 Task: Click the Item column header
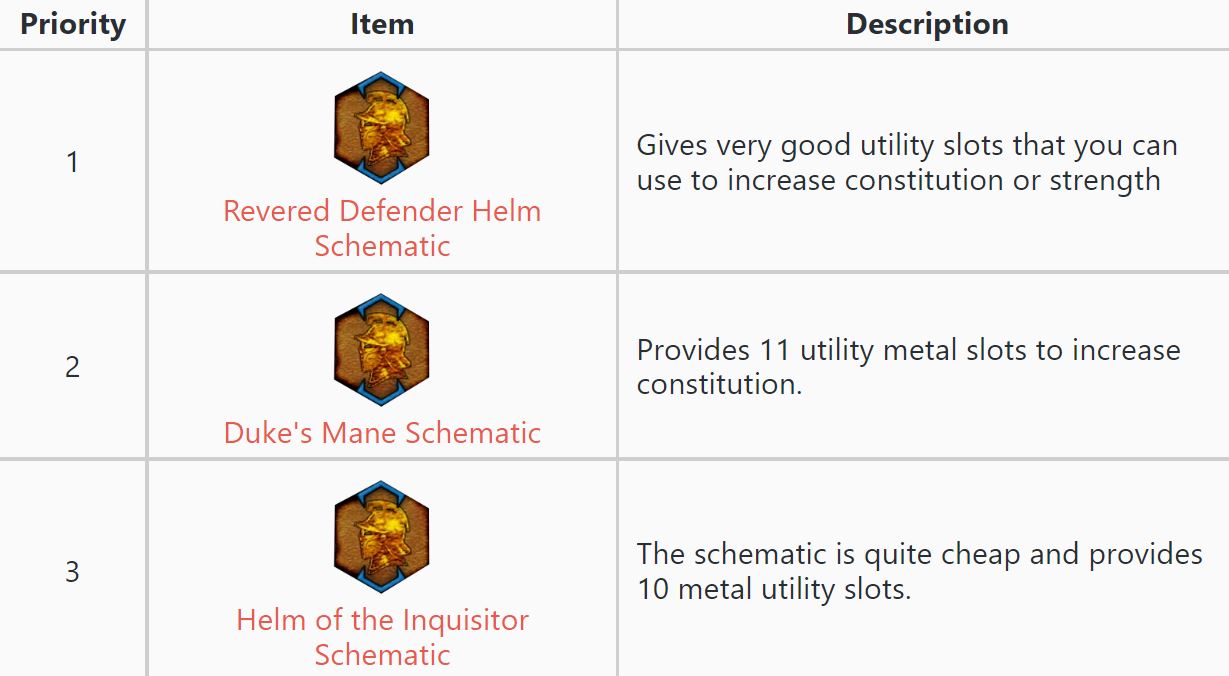click(382, 24)
